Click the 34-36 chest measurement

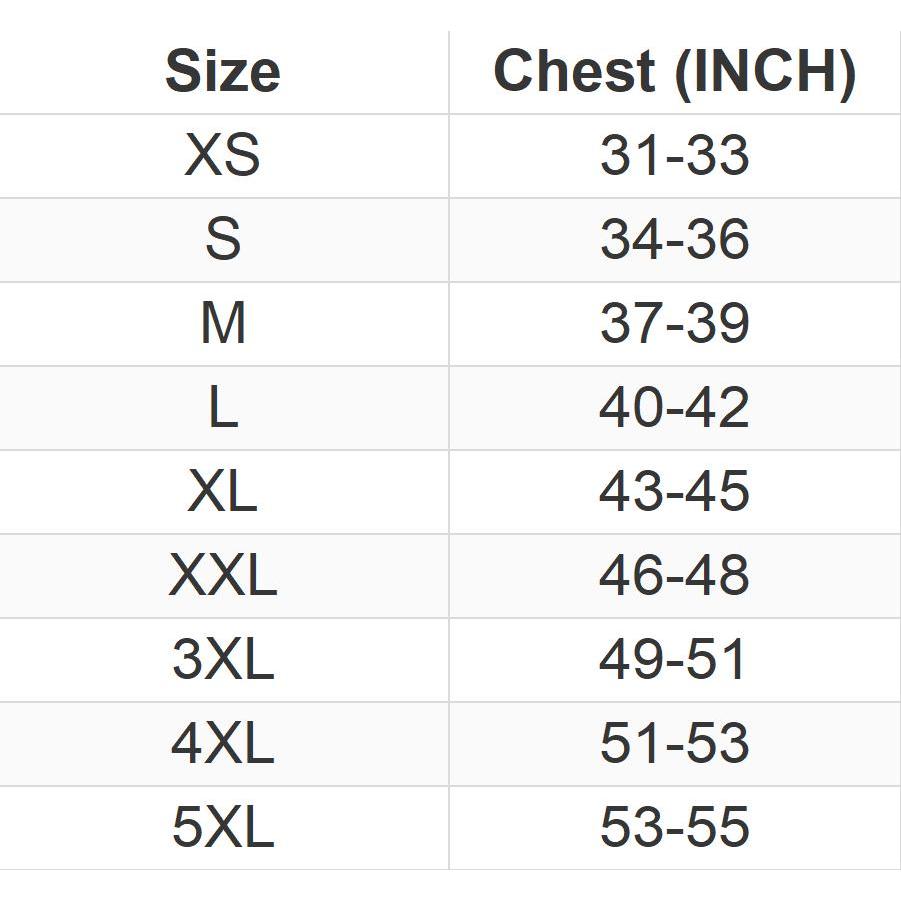(674, 240)
